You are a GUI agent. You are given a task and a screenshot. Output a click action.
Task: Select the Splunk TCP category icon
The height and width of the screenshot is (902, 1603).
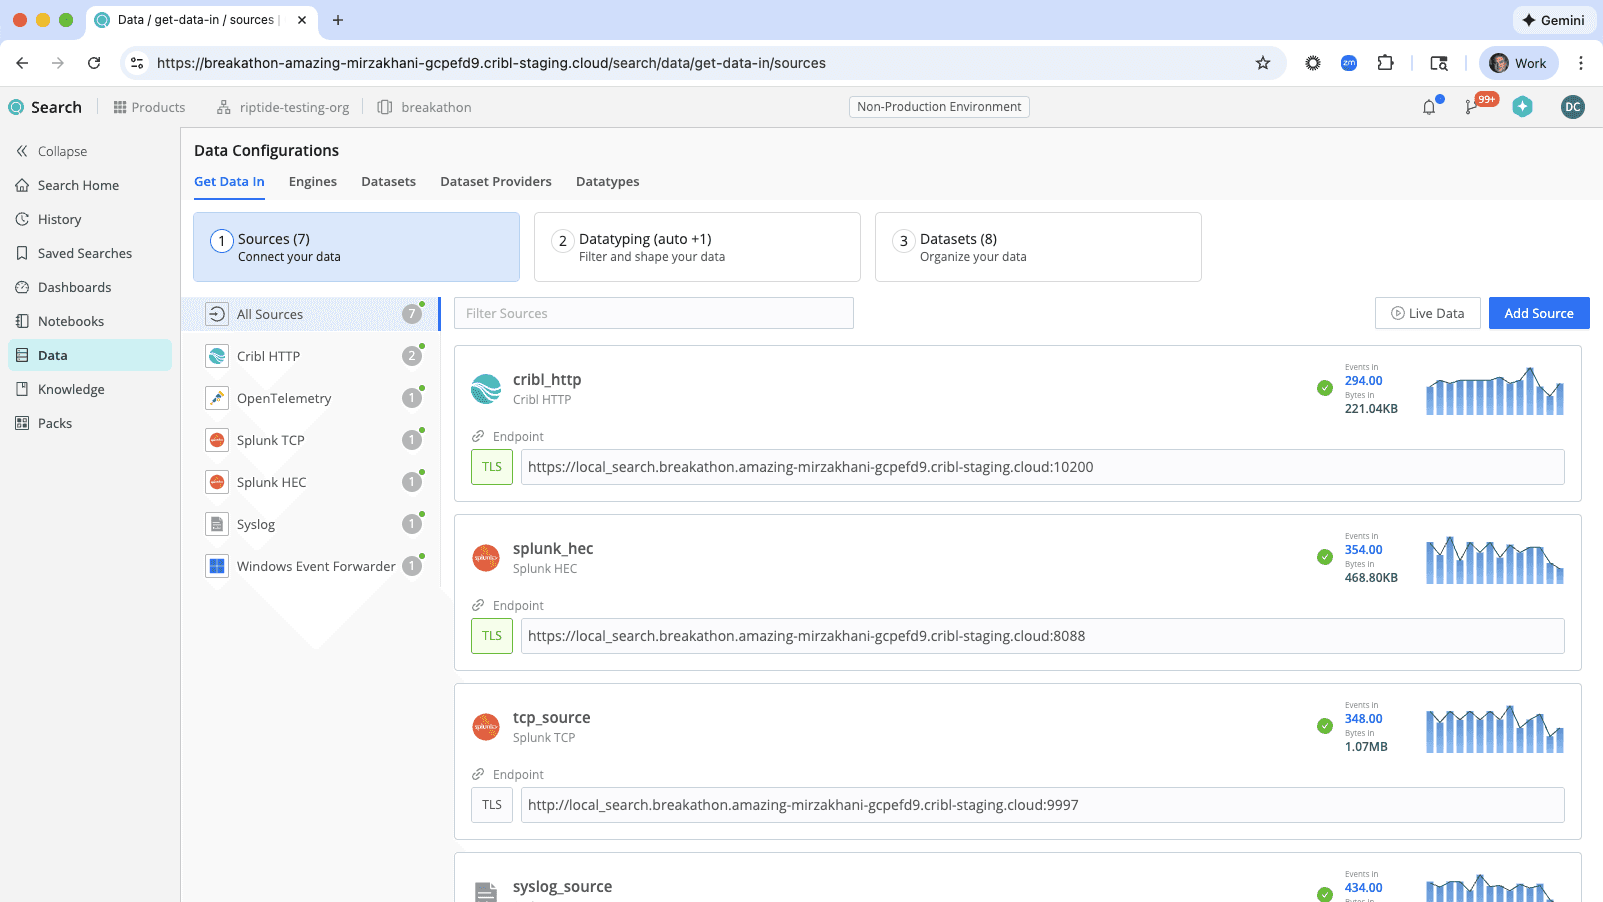pos(216,439)
